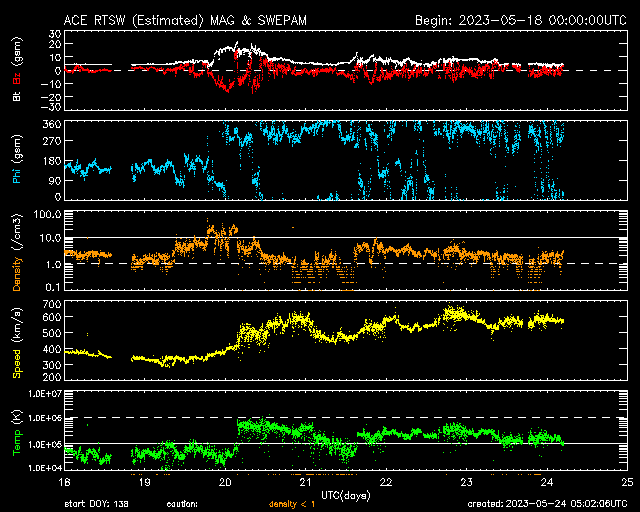Click the '30' tick of the Bt Bz axis
Viewport: 640px width, 512px height.
pyautogui.click(x=55, y=34)
